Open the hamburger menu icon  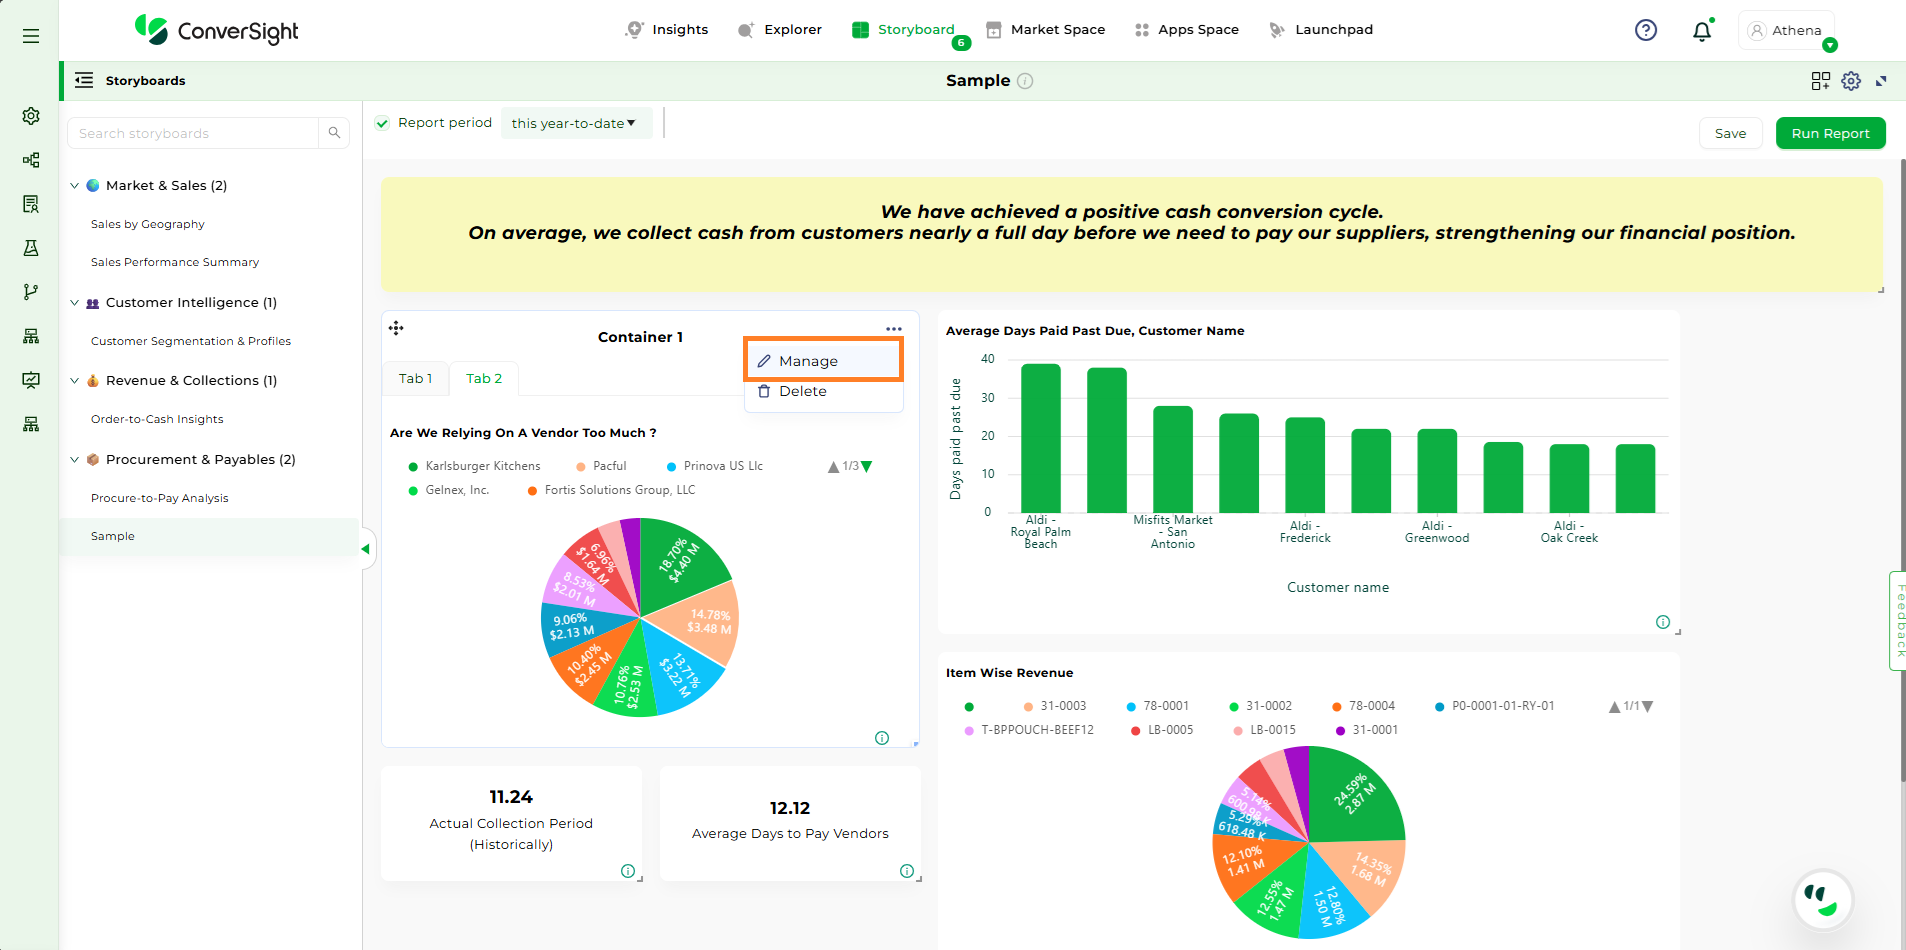pos(31,36)
